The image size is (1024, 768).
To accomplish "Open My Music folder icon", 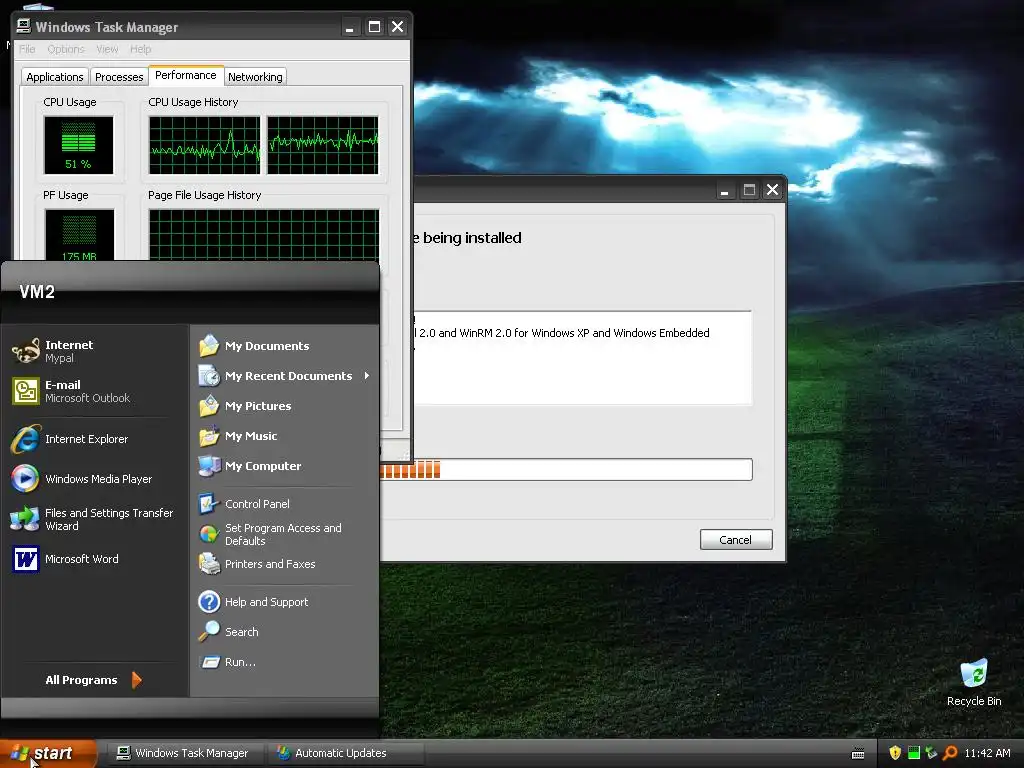I will [x=209, y=436].
